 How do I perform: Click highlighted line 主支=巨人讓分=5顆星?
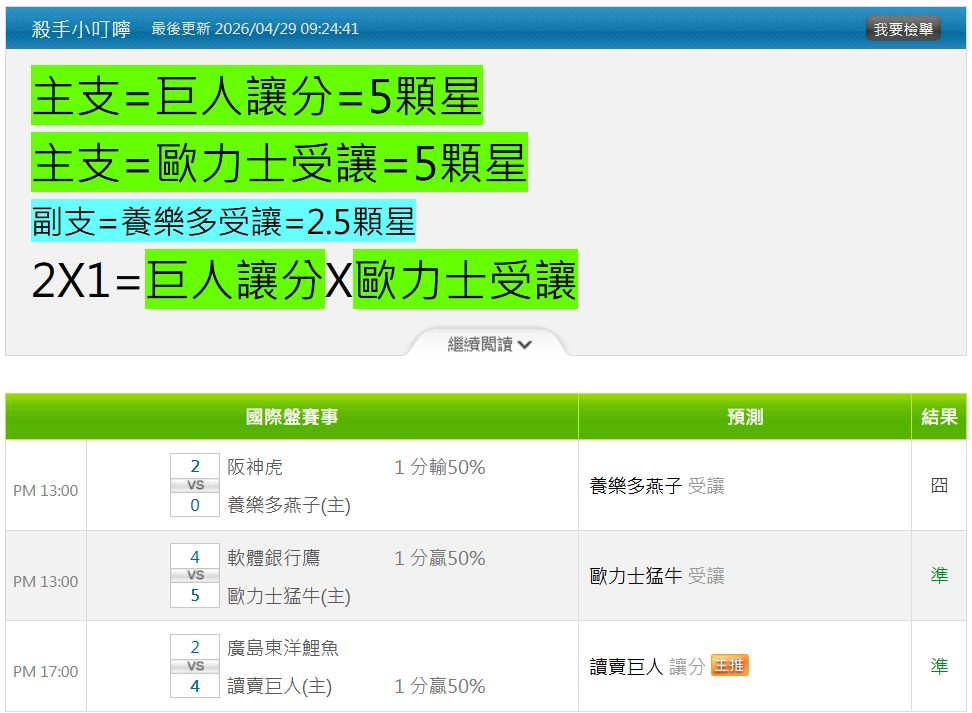click(257, 95)
